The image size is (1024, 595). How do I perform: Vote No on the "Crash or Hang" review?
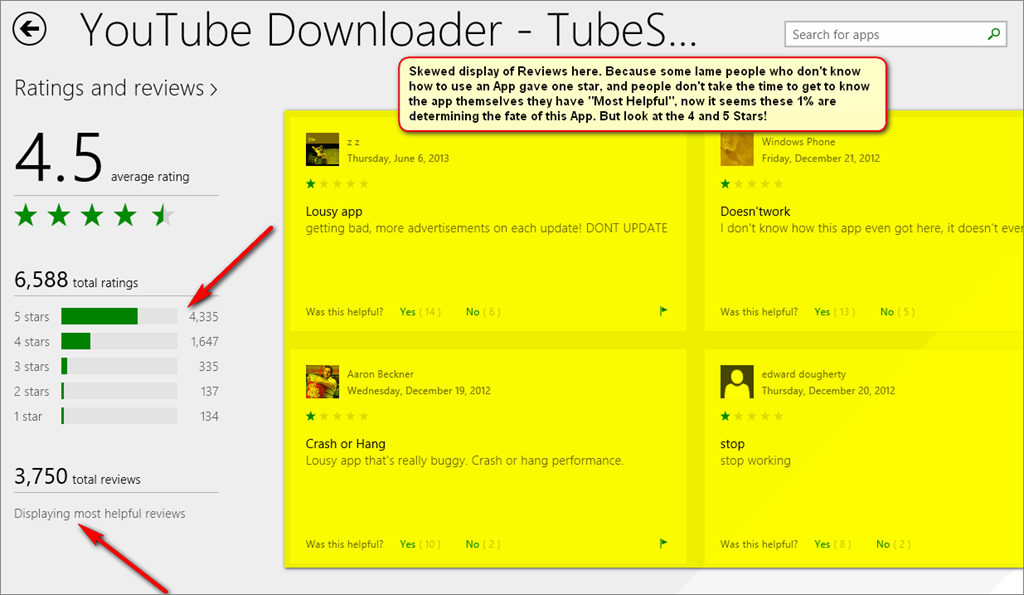473,544
